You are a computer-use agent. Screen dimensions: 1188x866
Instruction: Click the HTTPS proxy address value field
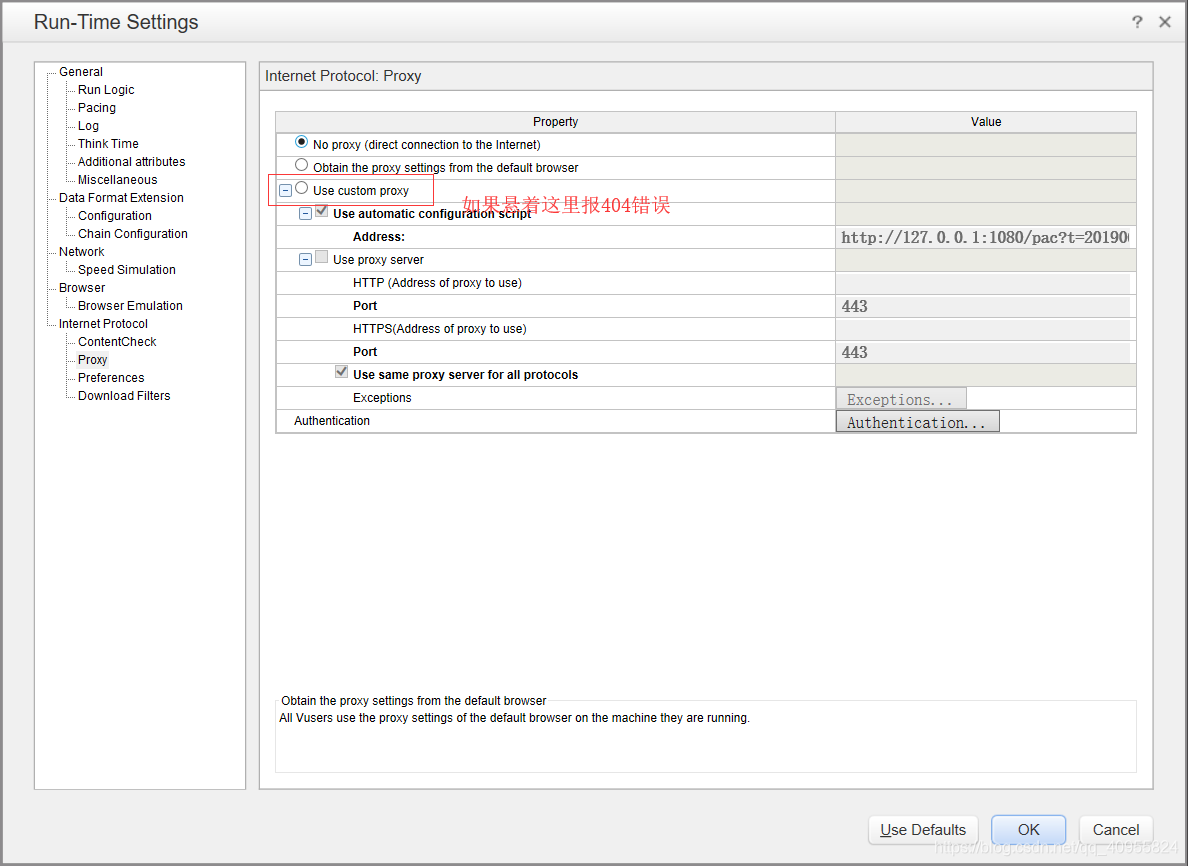tap(983, 329)
